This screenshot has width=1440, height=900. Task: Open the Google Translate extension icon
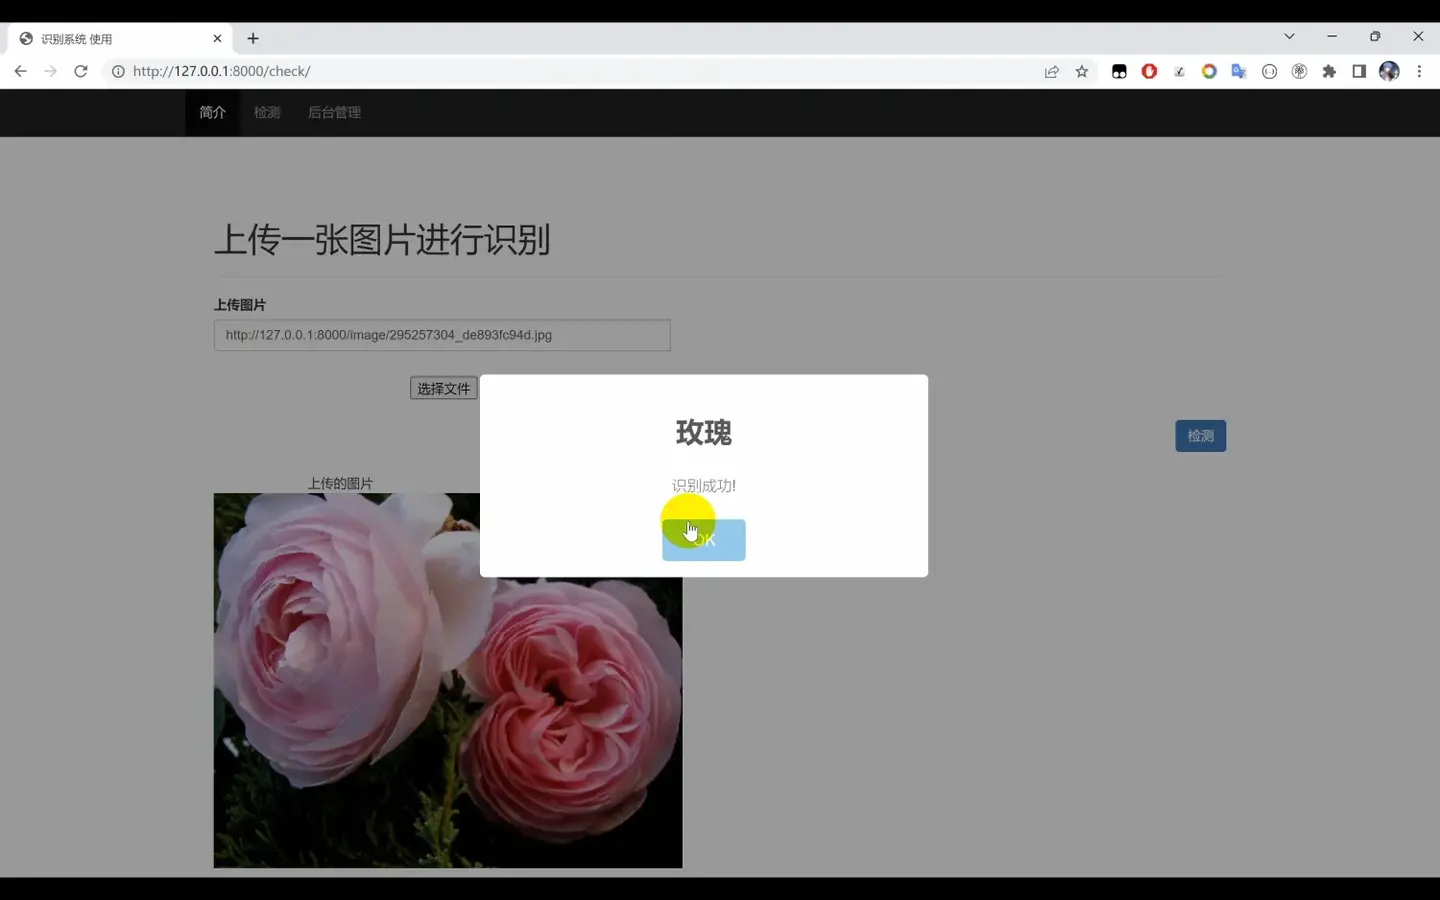click(1239, 71)
